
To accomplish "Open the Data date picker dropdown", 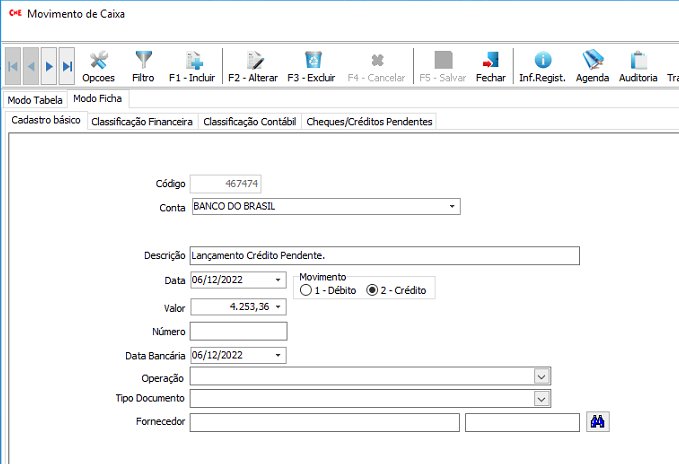I will pyautogui.click(x=278, y=280).
